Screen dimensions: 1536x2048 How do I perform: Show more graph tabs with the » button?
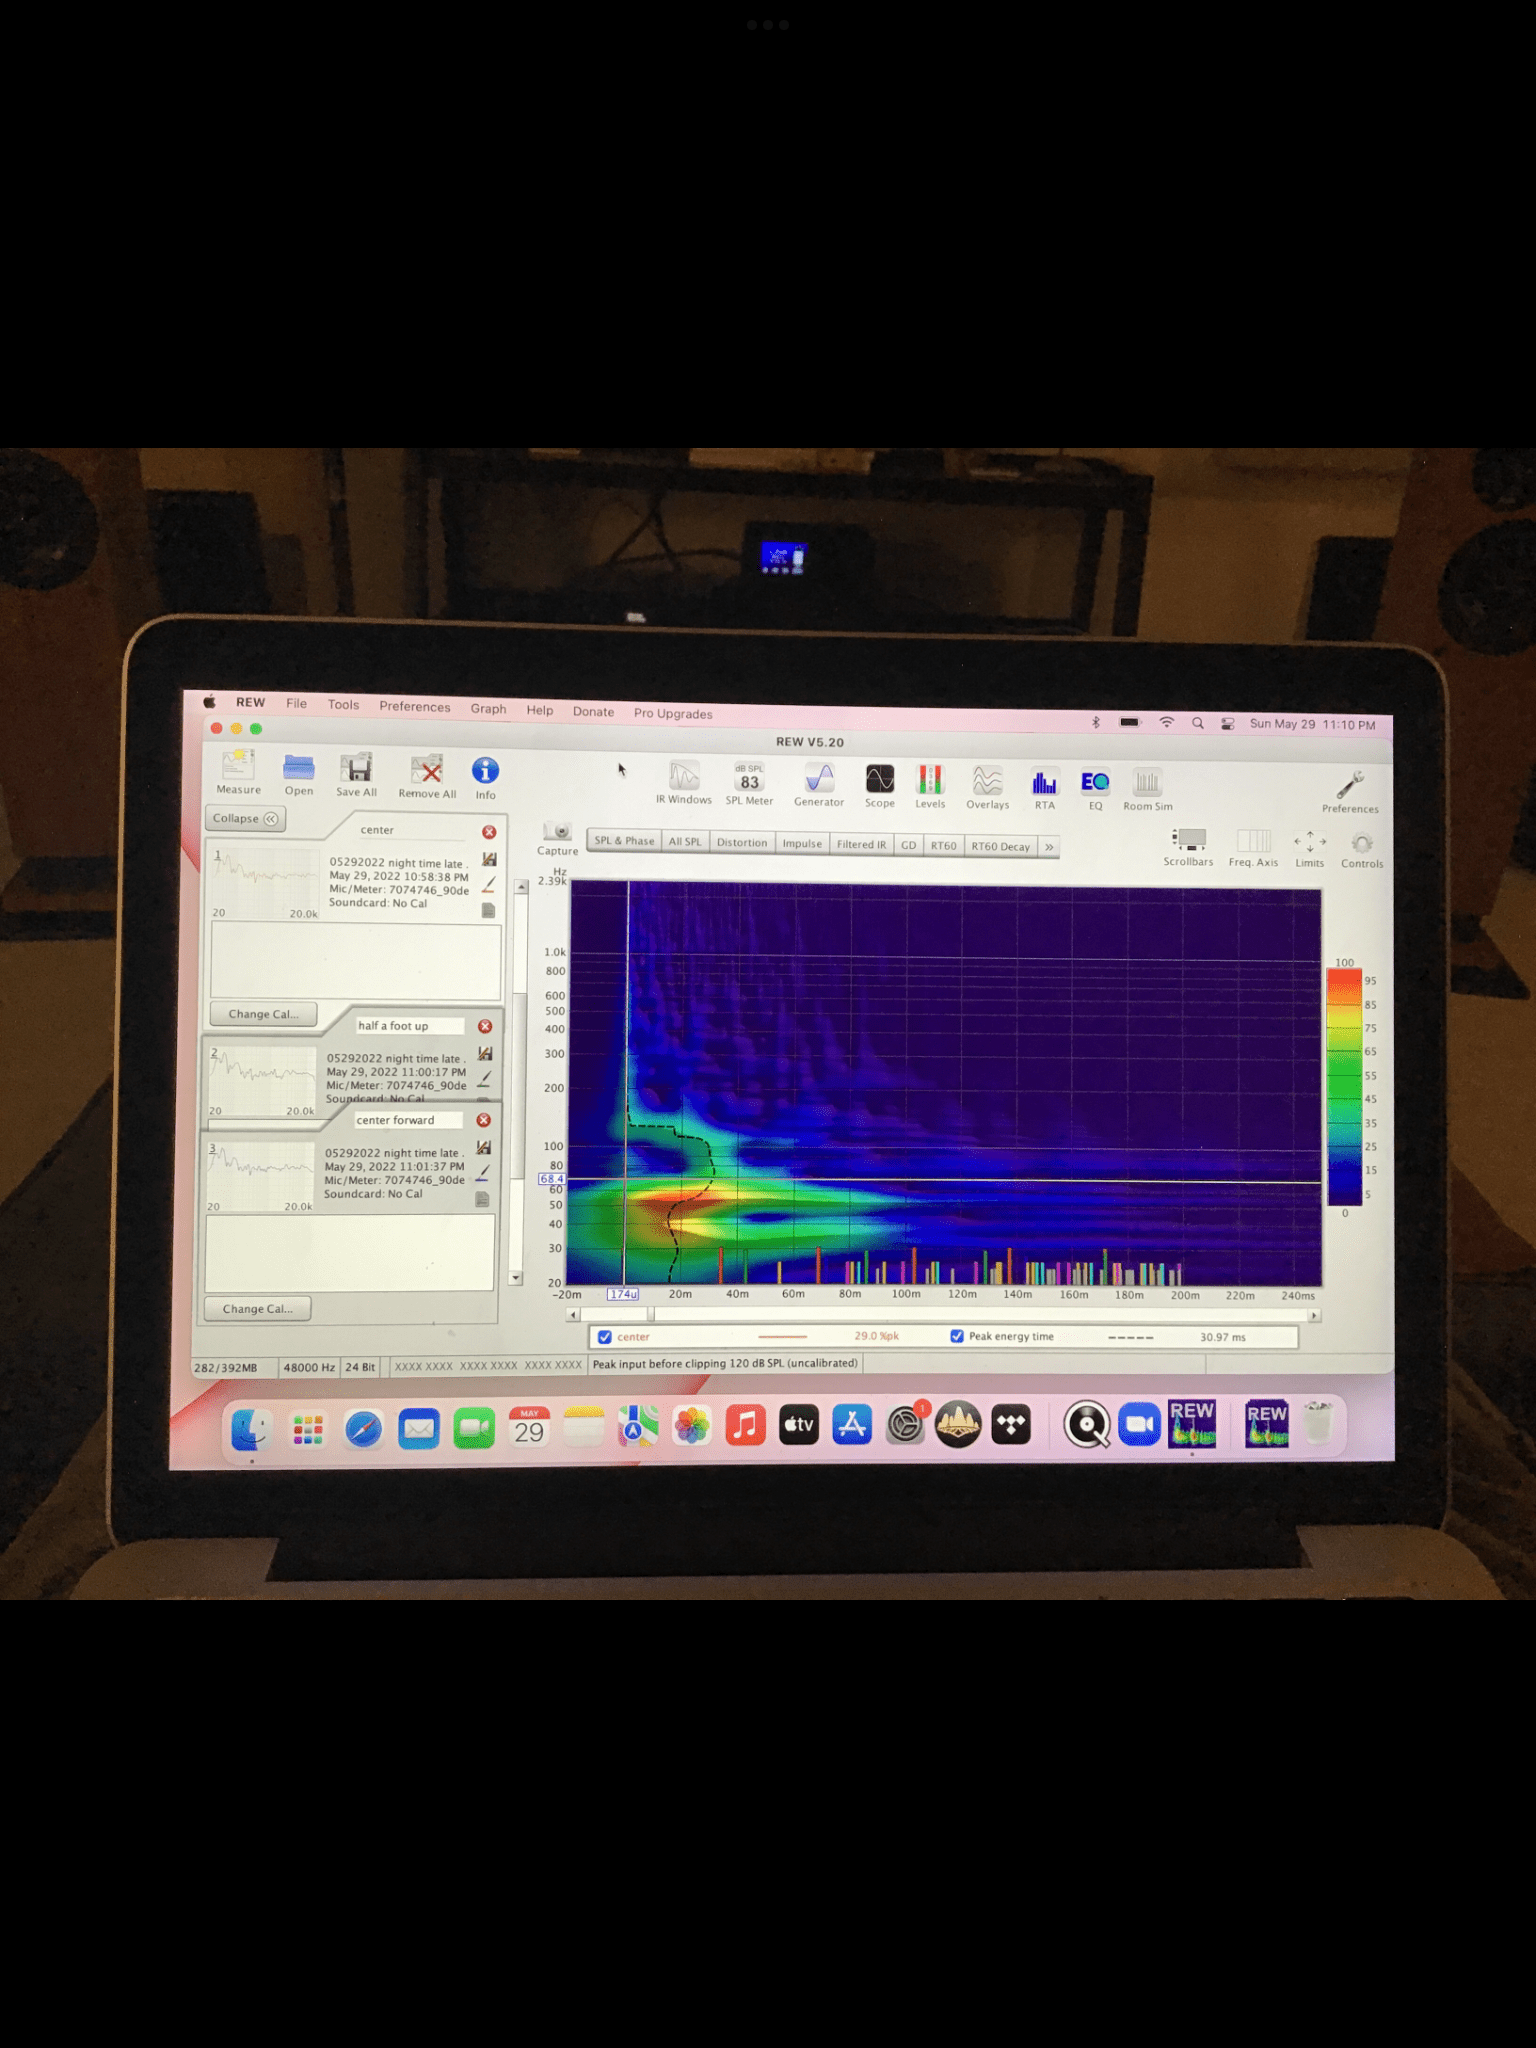pos(1049,846)
